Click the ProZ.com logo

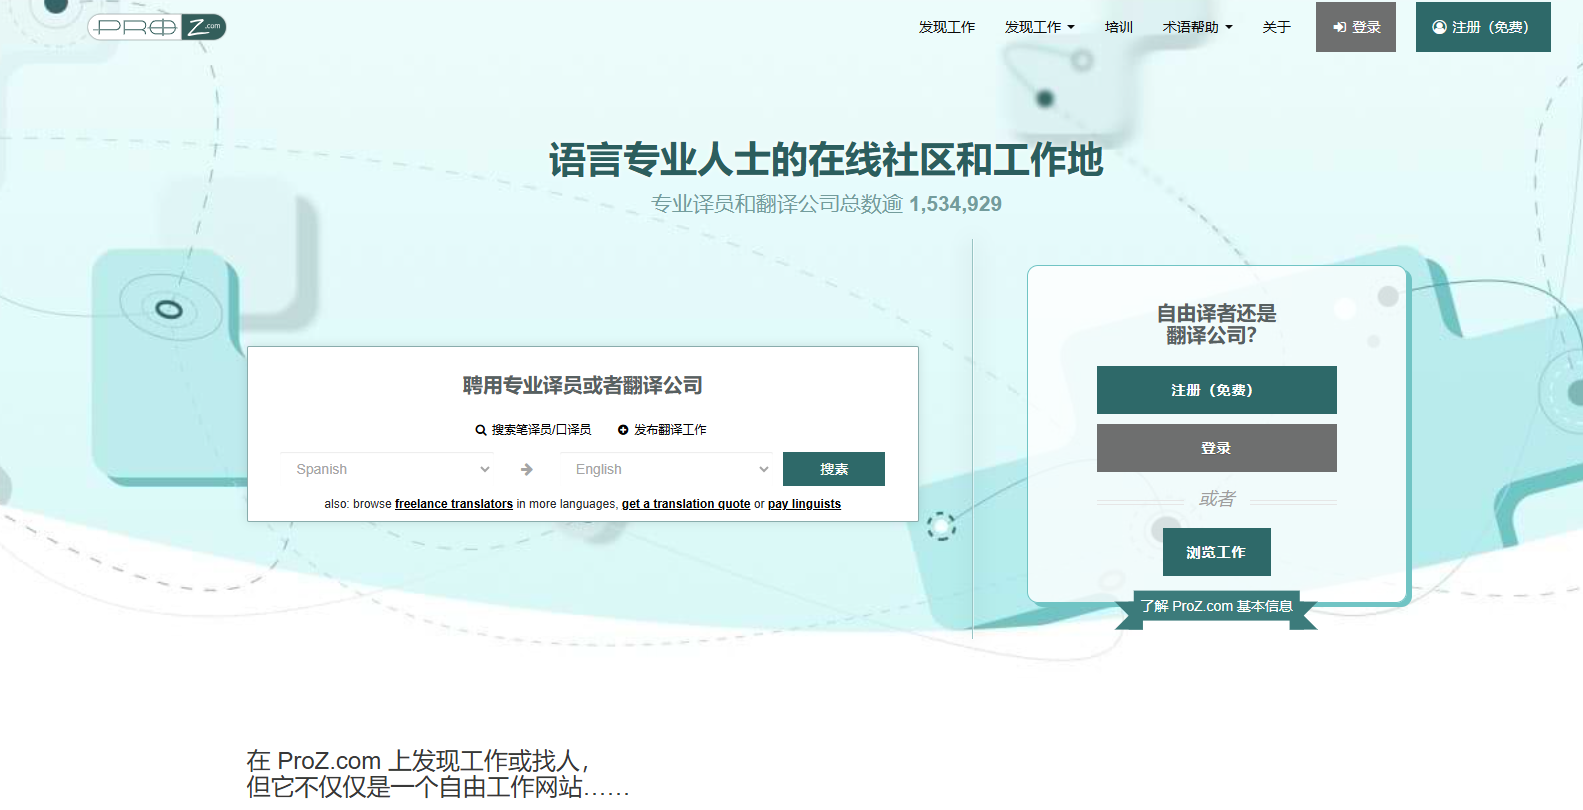157,27
